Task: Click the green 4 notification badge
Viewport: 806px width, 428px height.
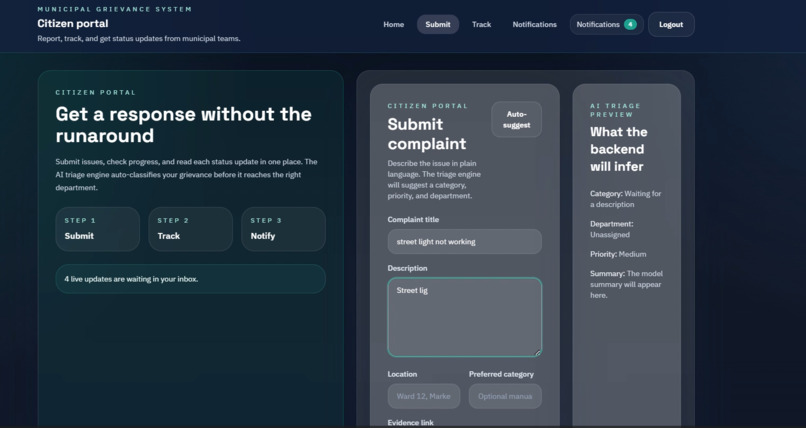Action: [630, 24]
